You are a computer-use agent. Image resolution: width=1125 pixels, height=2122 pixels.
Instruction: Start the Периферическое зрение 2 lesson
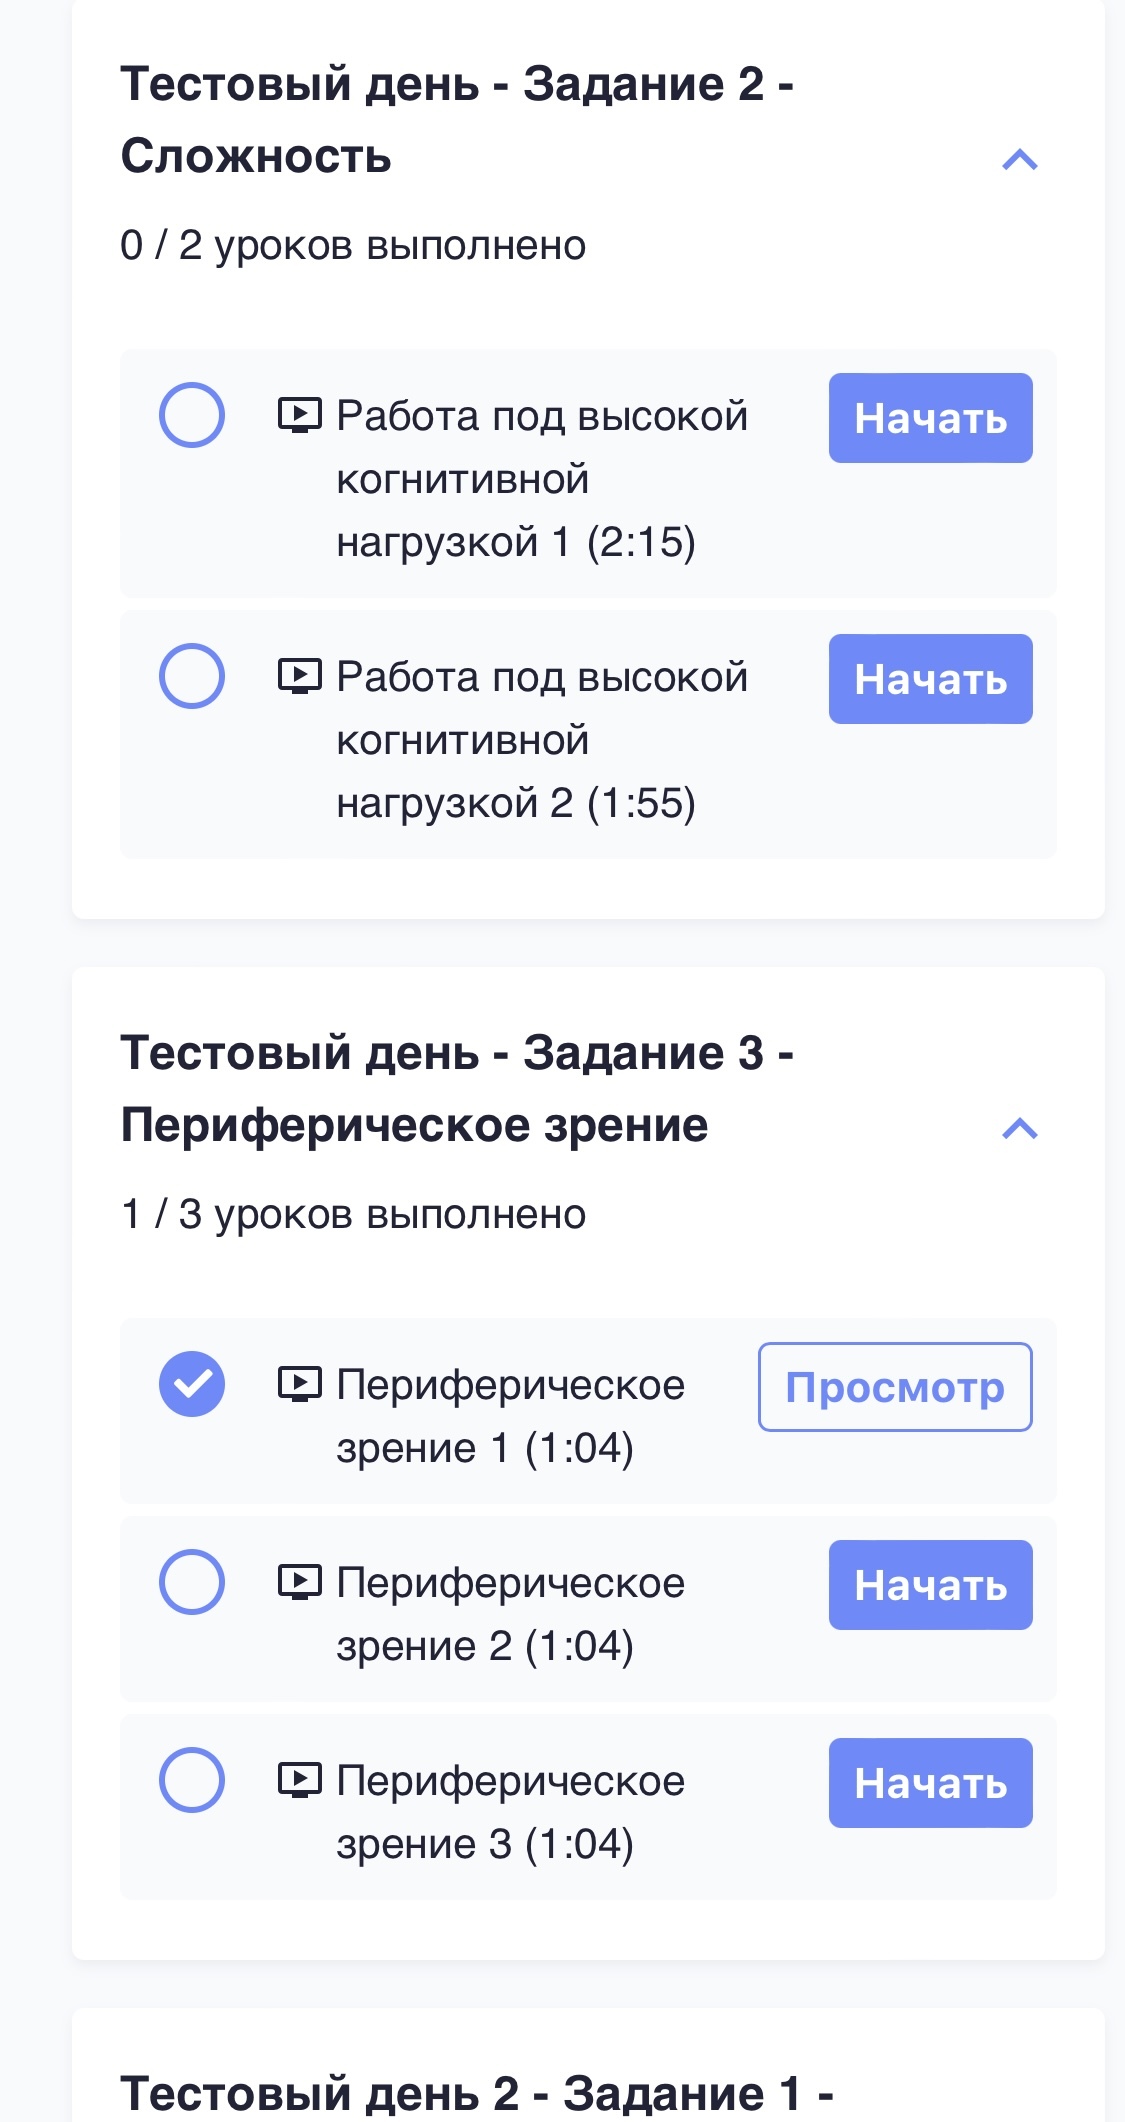point(930,1585)
